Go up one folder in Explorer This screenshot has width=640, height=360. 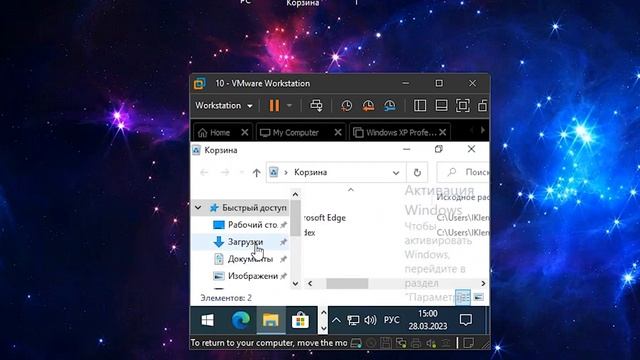256,173
